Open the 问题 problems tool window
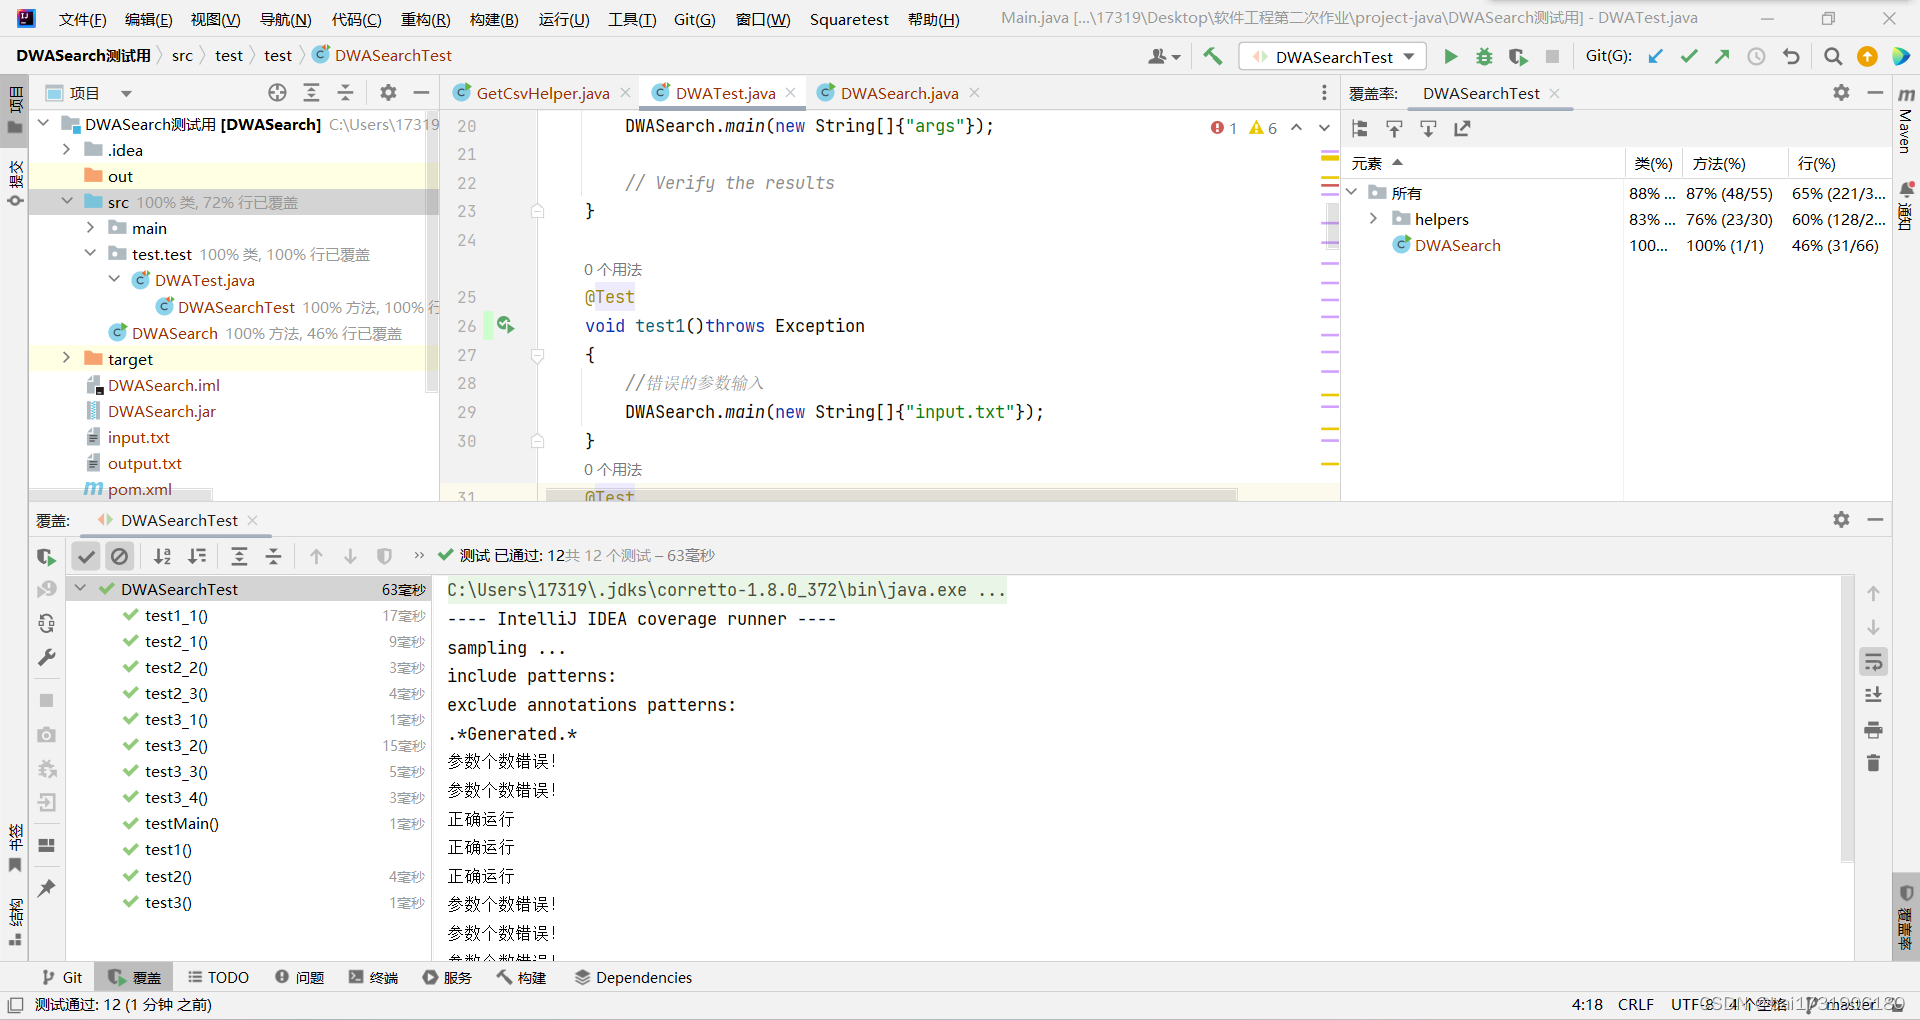 pos(299,977)
